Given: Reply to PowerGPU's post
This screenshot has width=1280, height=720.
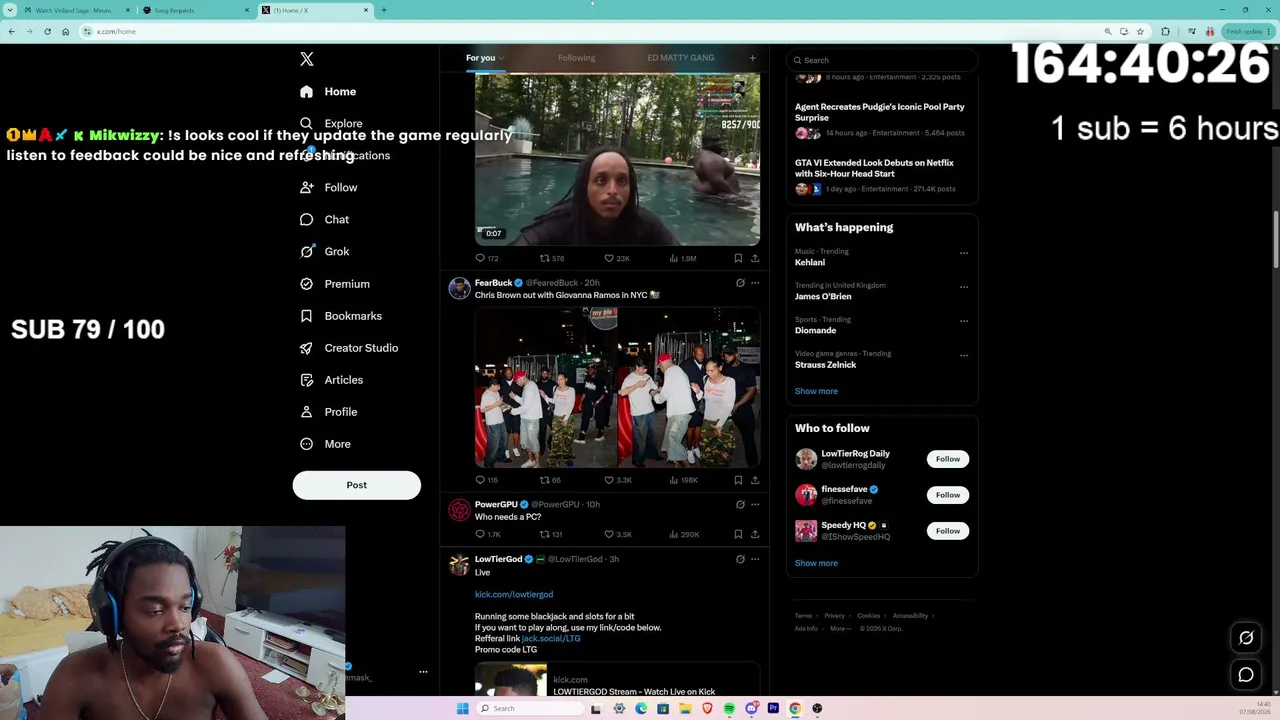Looking at the screenshot, I should pyautogui.click(x=487, y=534).
